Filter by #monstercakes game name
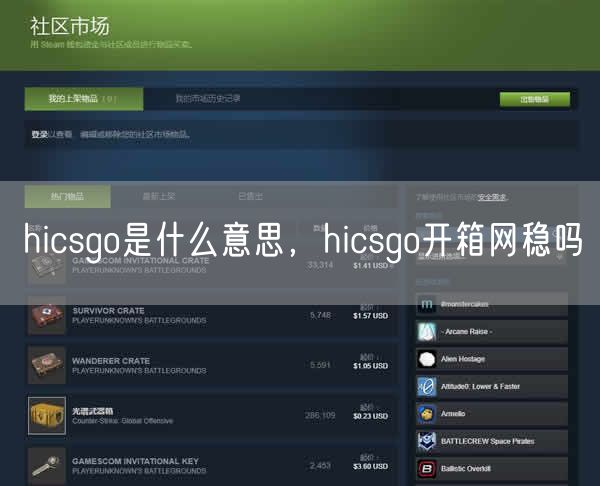The width and height of the screenshot is (600, 486). 464,304
